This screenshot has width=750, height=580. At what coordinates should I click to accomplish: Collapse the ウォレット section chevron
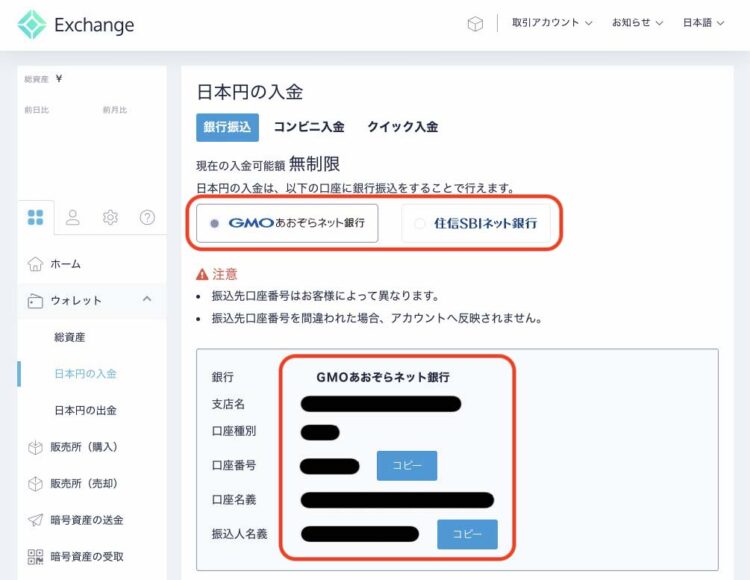147,299
